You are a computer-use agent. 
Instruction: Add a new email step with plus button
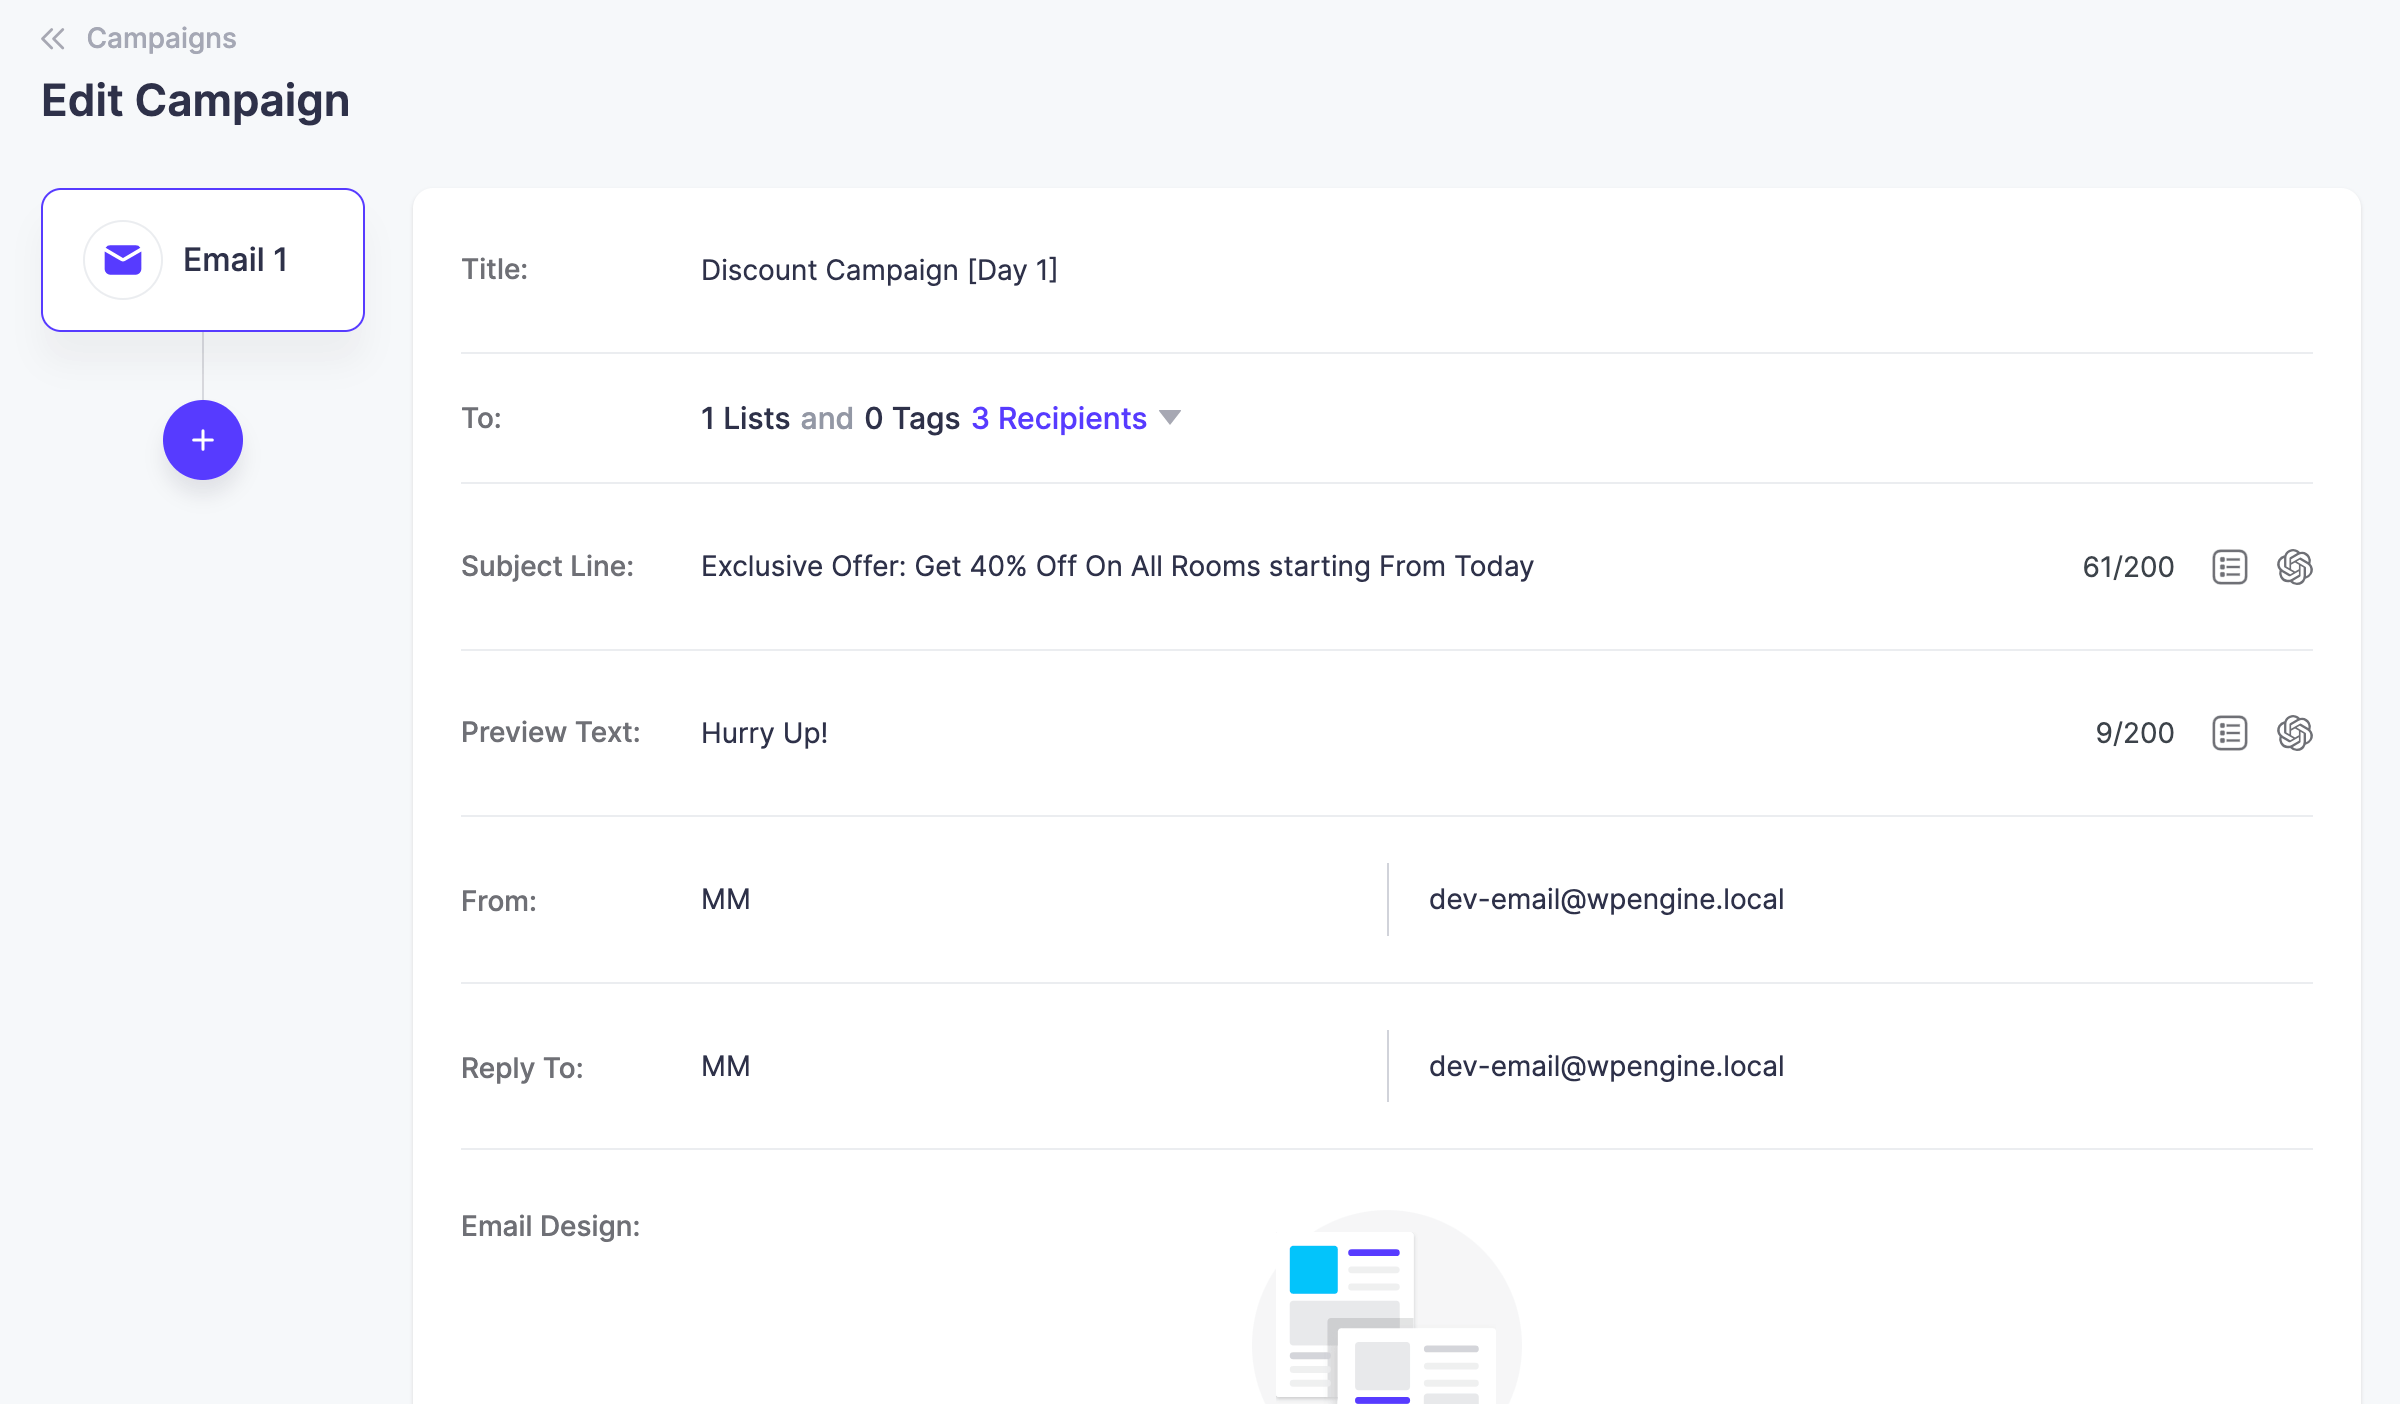(x=203, y=440)
